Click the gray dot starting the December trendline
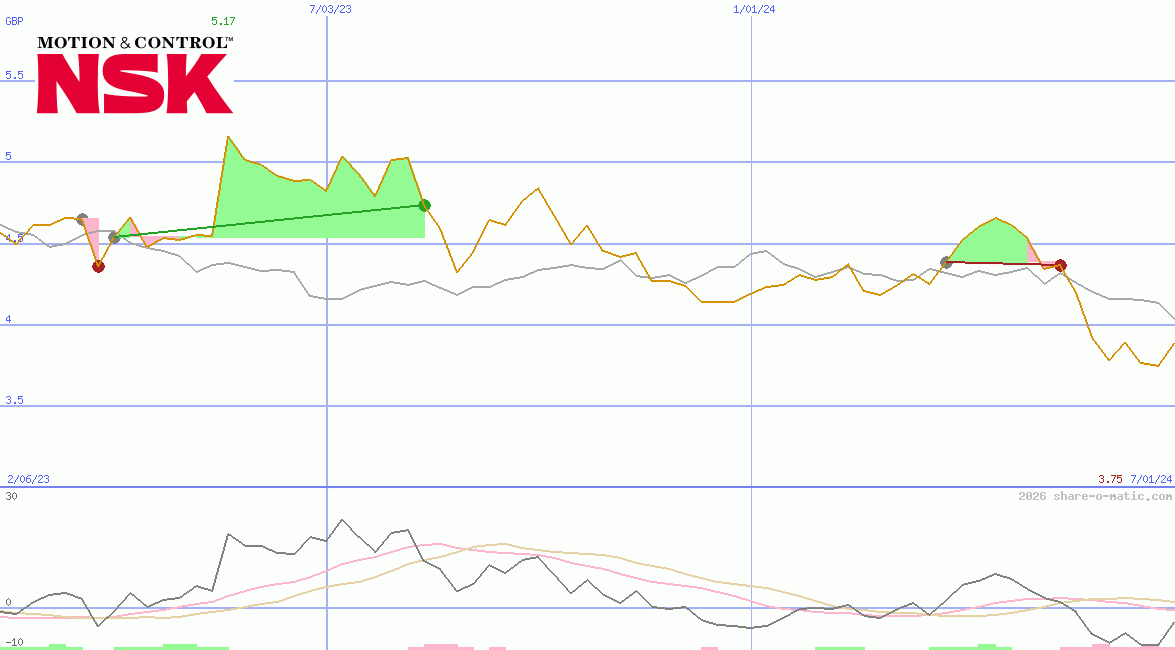1175x650 pixels. tap(944, 260)
